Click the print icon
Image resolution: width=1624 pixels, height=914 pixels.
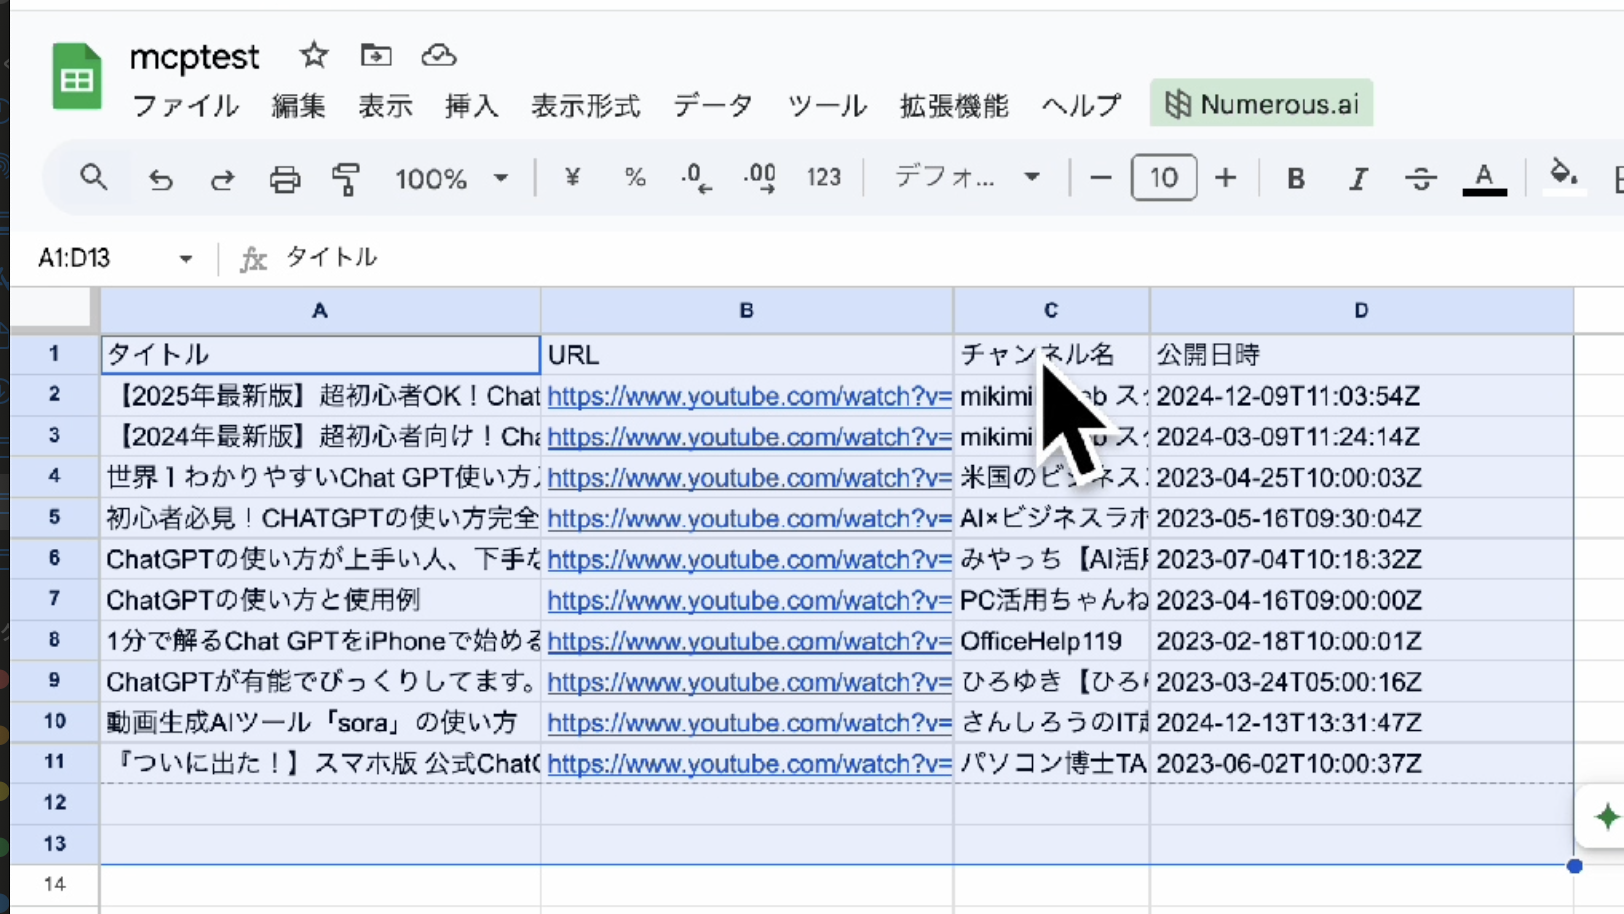point(285,179)
